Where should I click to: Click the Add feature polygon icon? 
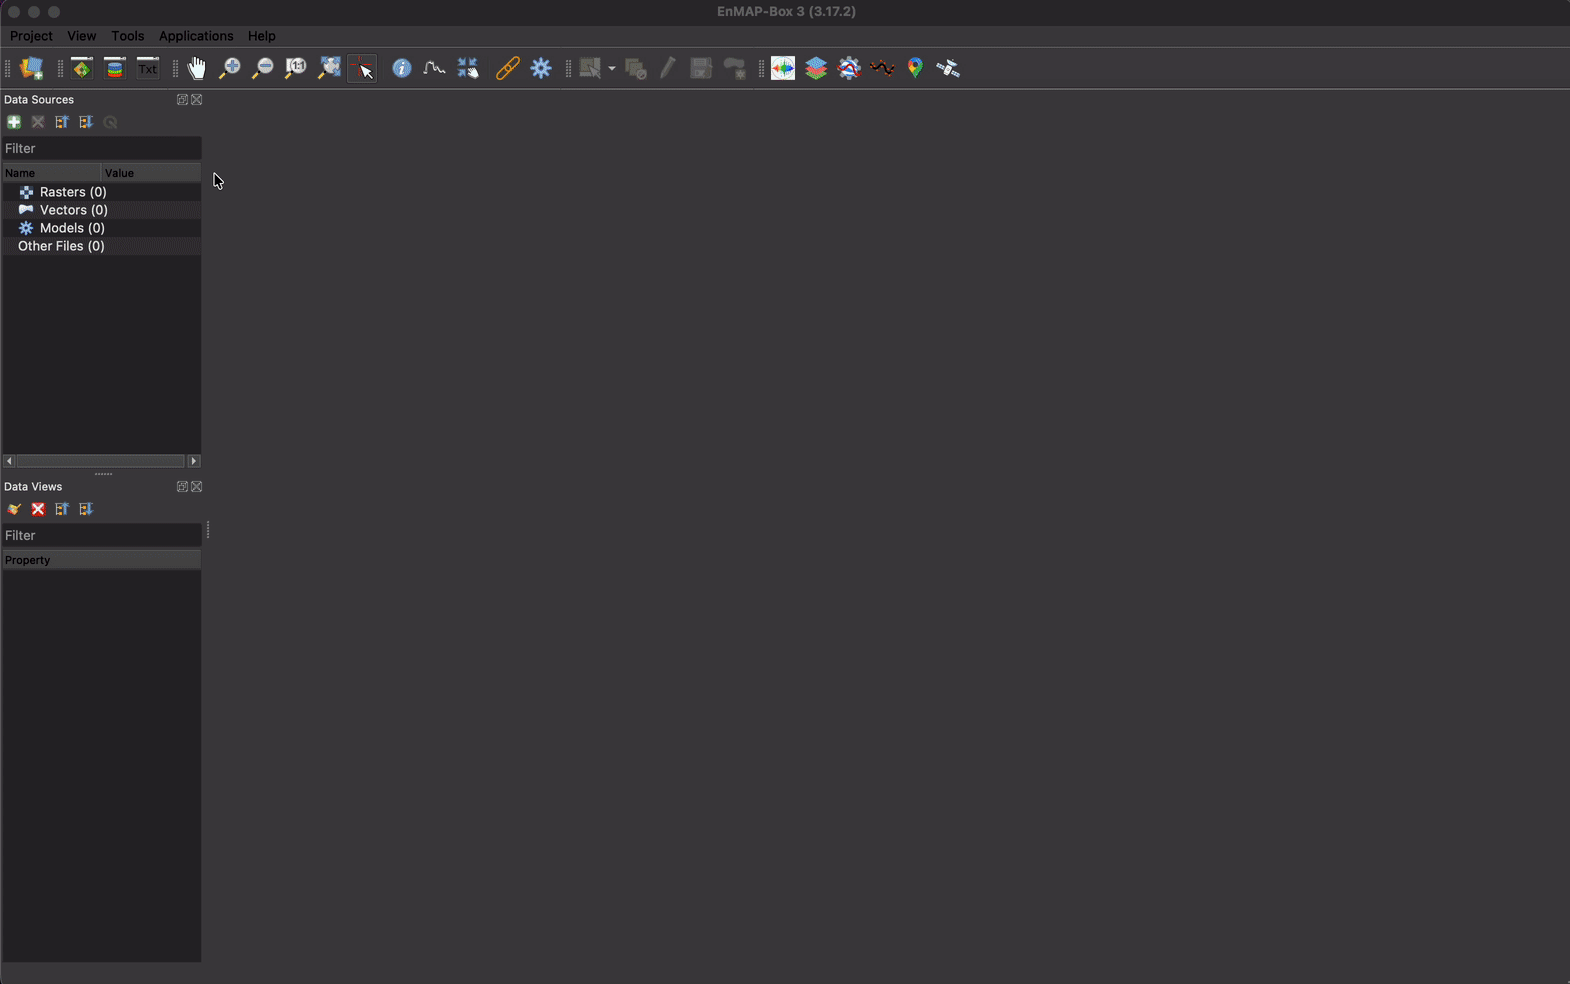click(x=735, y=68)
